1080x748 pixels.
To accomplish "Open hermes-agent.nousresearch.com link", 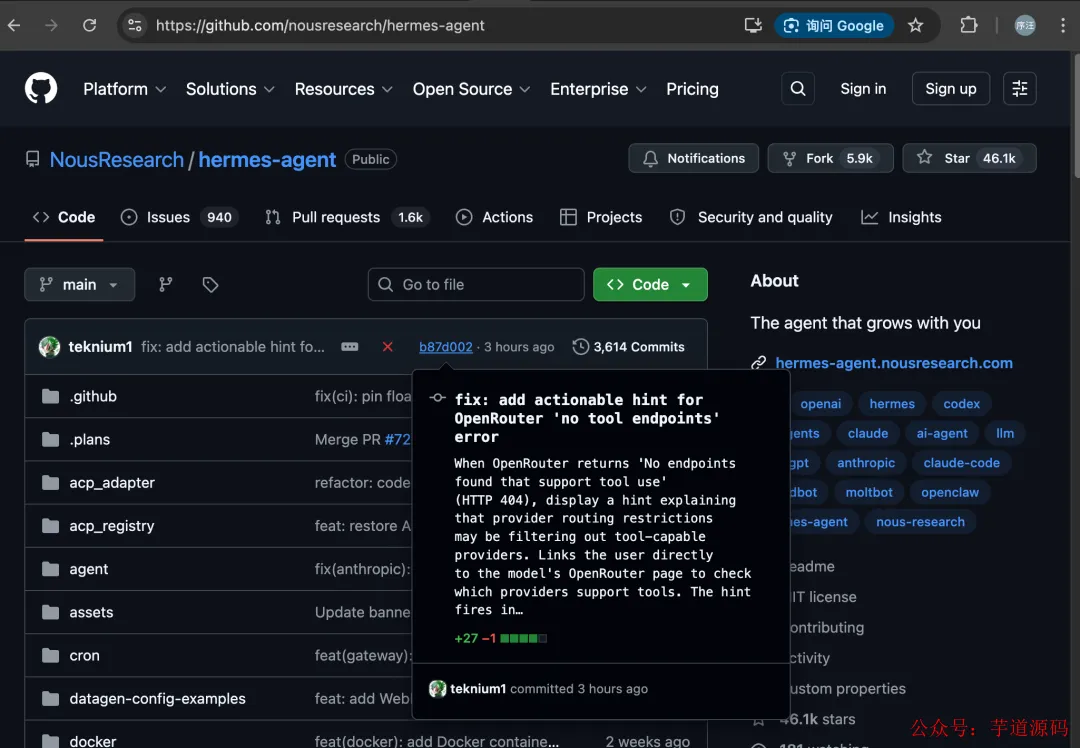I will 894,363.
